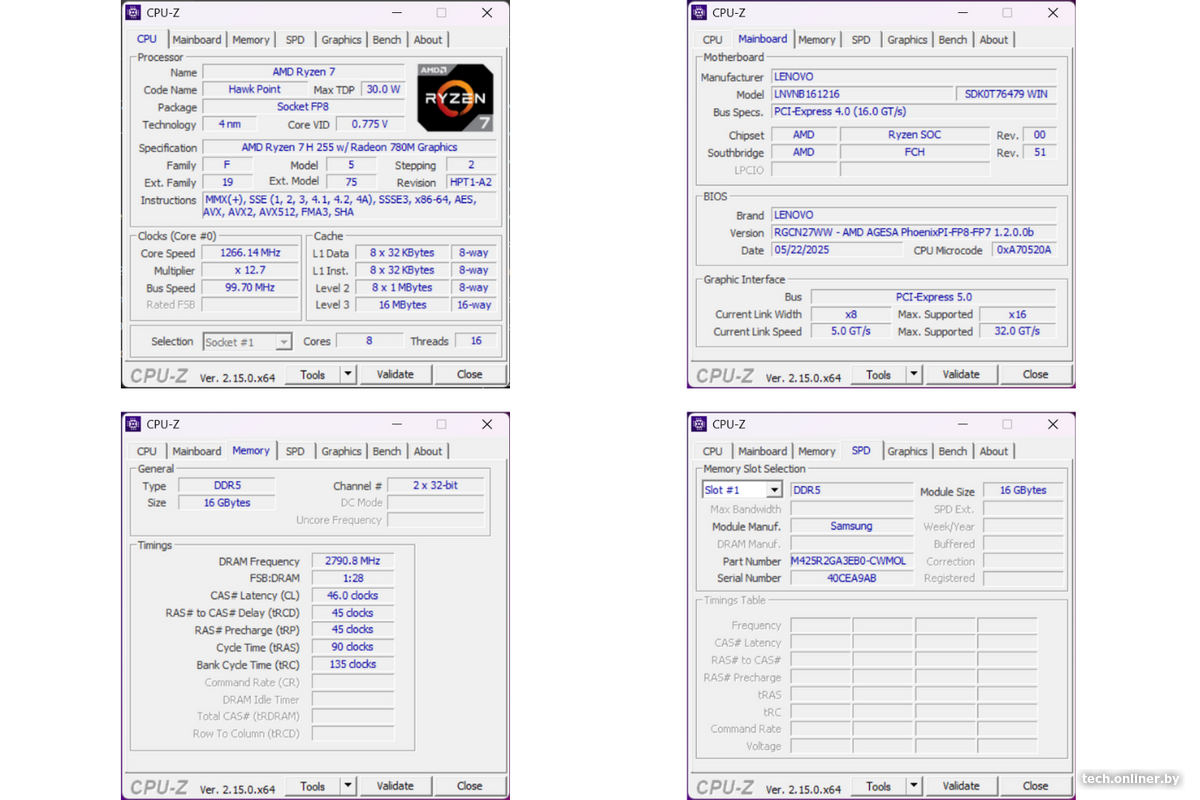Viewport: 1200px width, 800px height.
Task: Open the Socket #1 selection dropdown
Action: click(x=283, y=342)
